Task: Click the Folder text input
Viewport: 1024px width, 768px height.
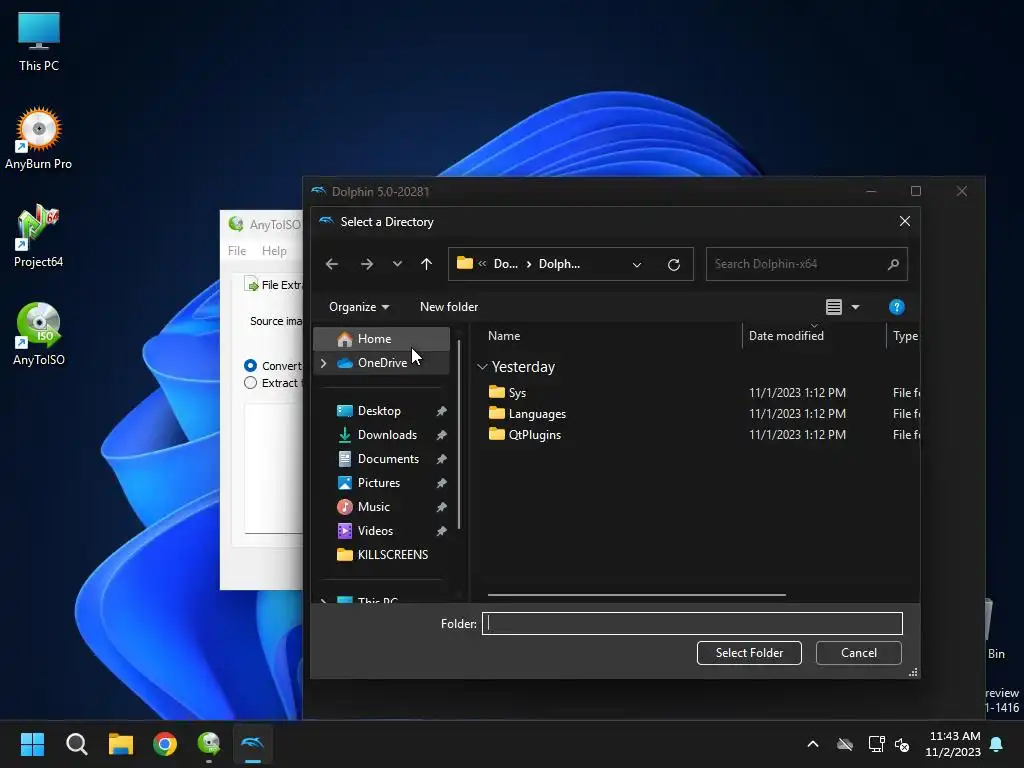Action: pos(692,624)
